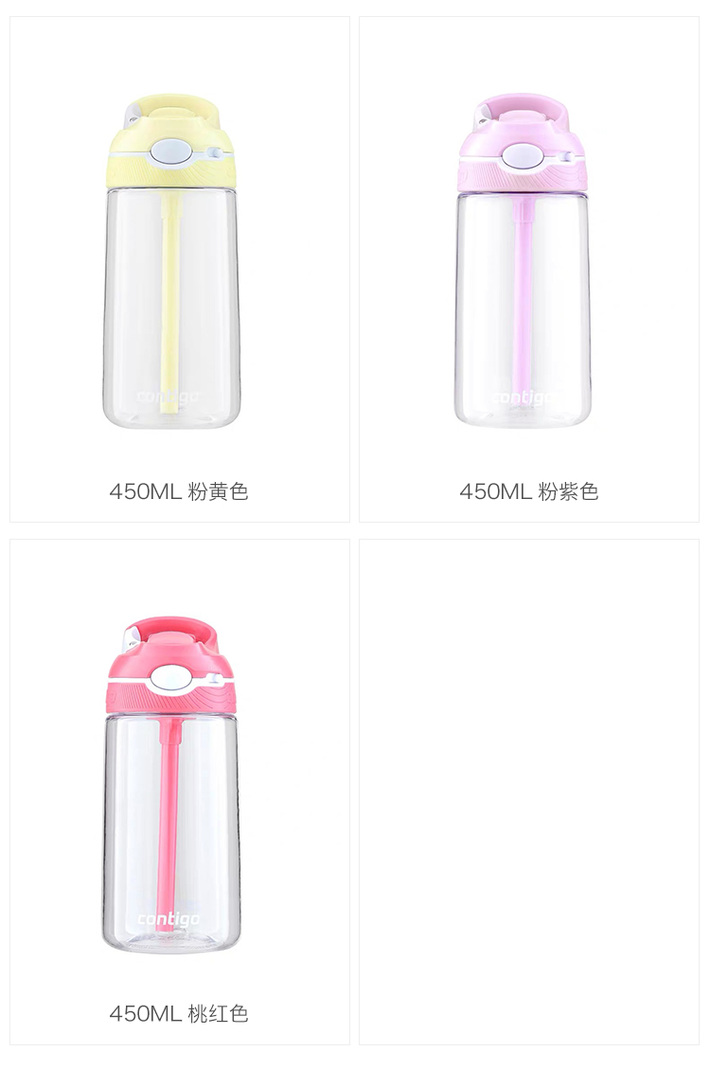
Task: Click the yellow bottle's lid band
Action: 171,171
